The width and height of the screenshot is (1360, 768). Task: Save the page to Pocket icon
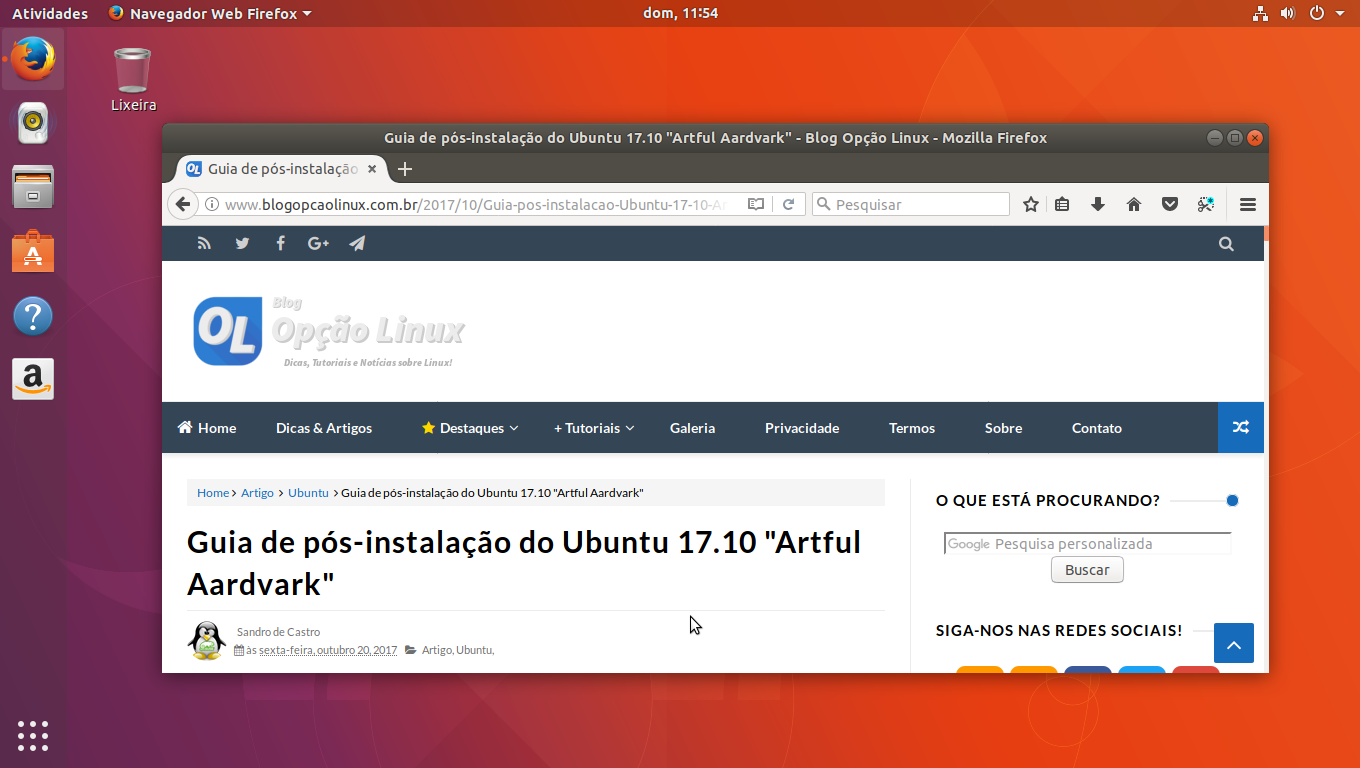pos(1170,204)
